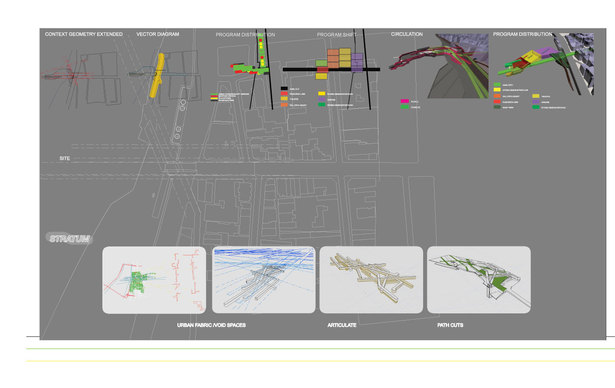Click the red swatch in Program Shift legend
This screenshot has height=388, width=615.
[x=284, y=94]
